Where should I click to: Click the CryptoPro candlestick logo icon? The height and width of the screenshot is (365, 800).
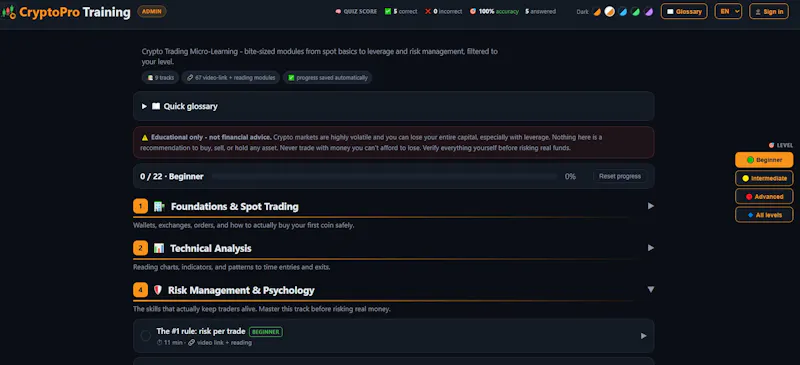pos(9,12)
